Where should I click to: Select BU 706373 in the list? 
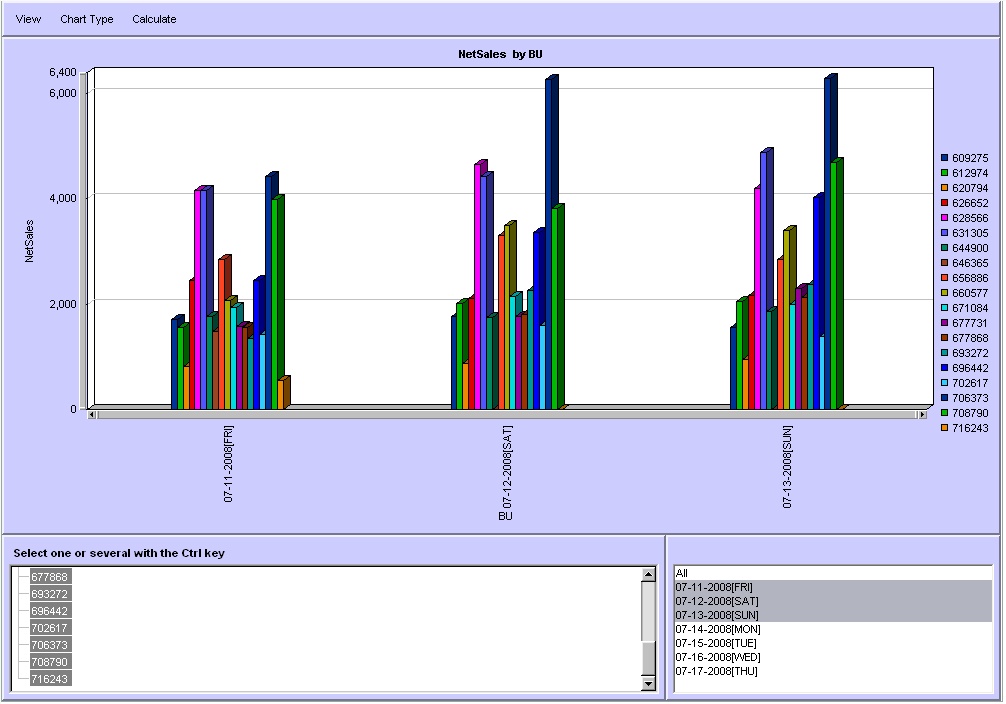(x=49, y=645)
